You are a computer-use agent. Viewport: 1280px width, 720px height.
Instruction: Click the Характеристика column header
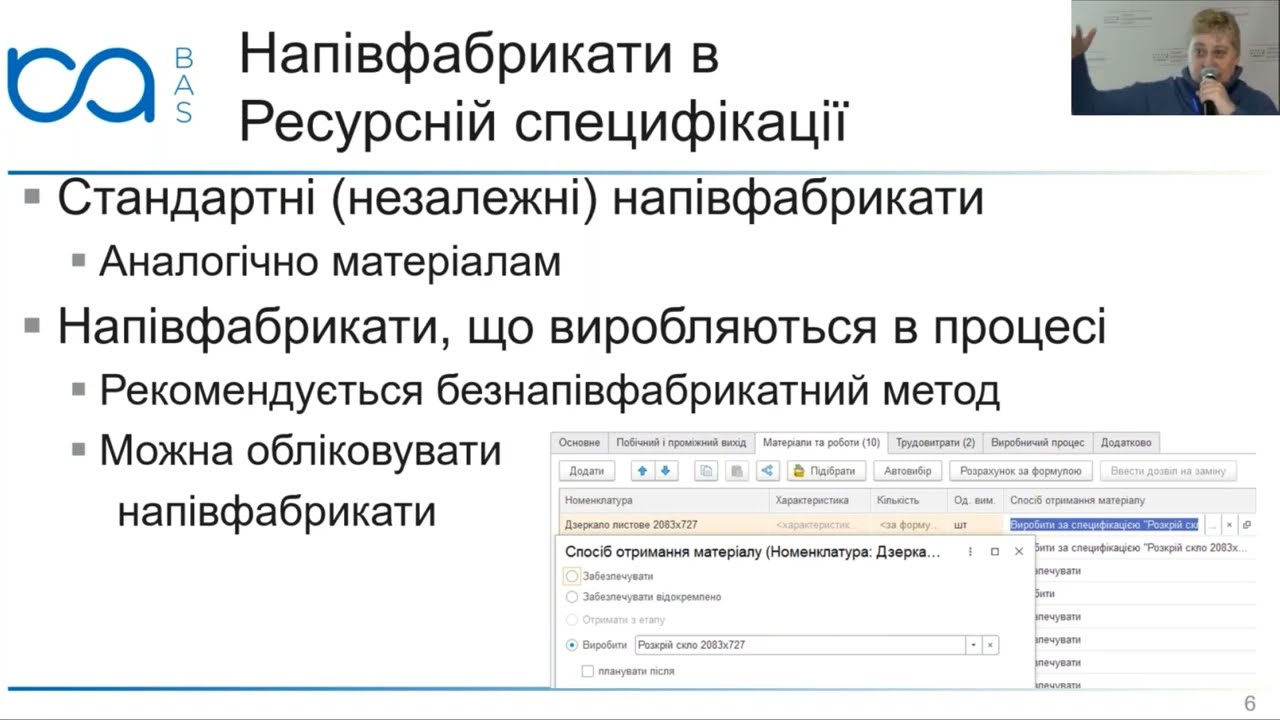pyautogui.click(x=820, y=500)
